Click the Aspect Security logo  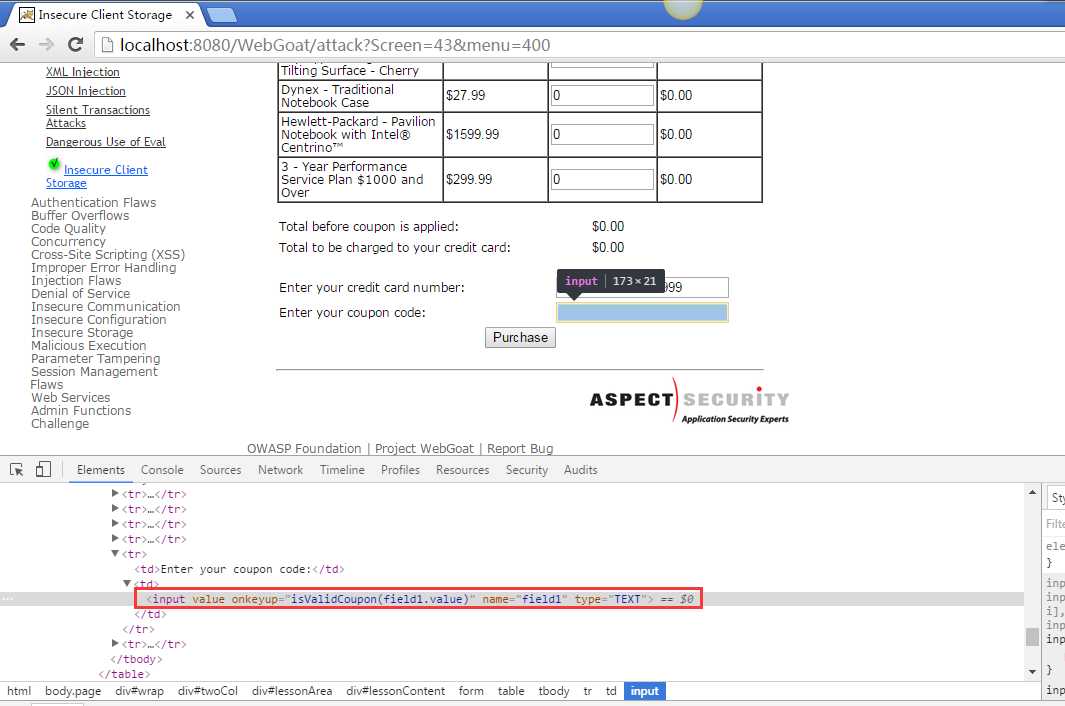coord(689,402)
